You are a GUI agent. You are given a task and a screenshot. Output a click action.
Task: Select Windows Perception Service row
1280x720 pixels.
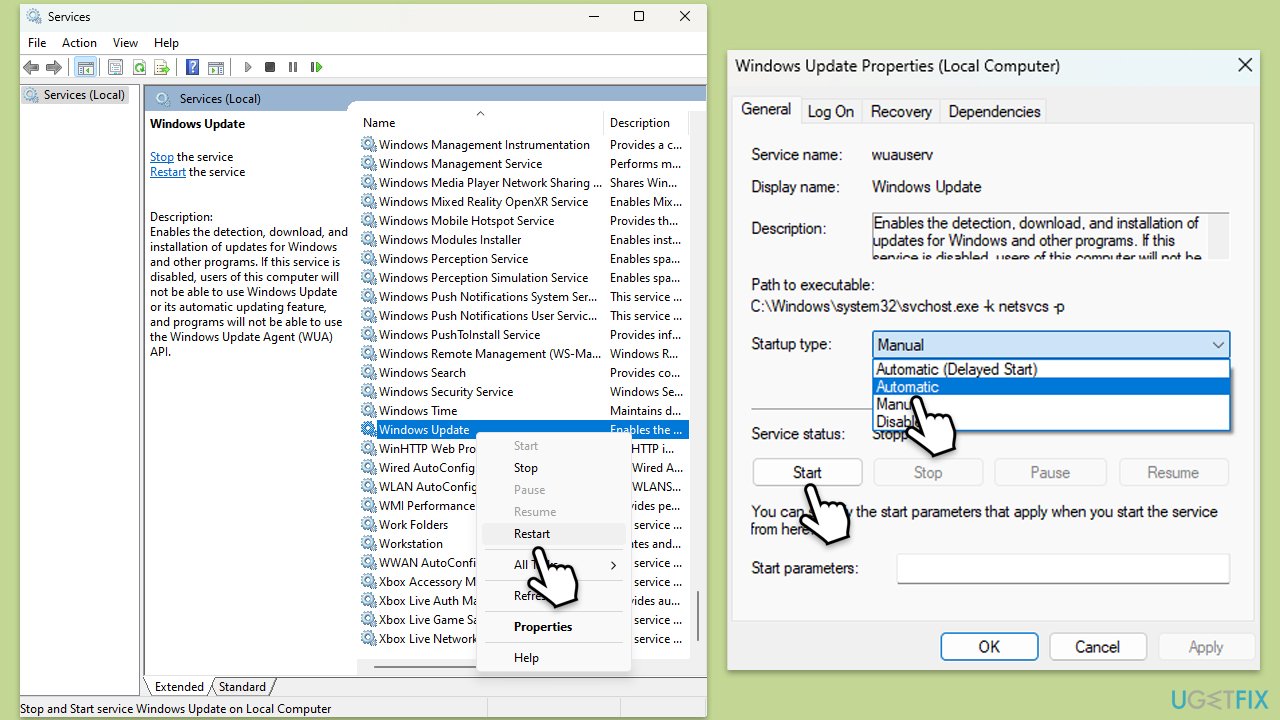point(524,259)
